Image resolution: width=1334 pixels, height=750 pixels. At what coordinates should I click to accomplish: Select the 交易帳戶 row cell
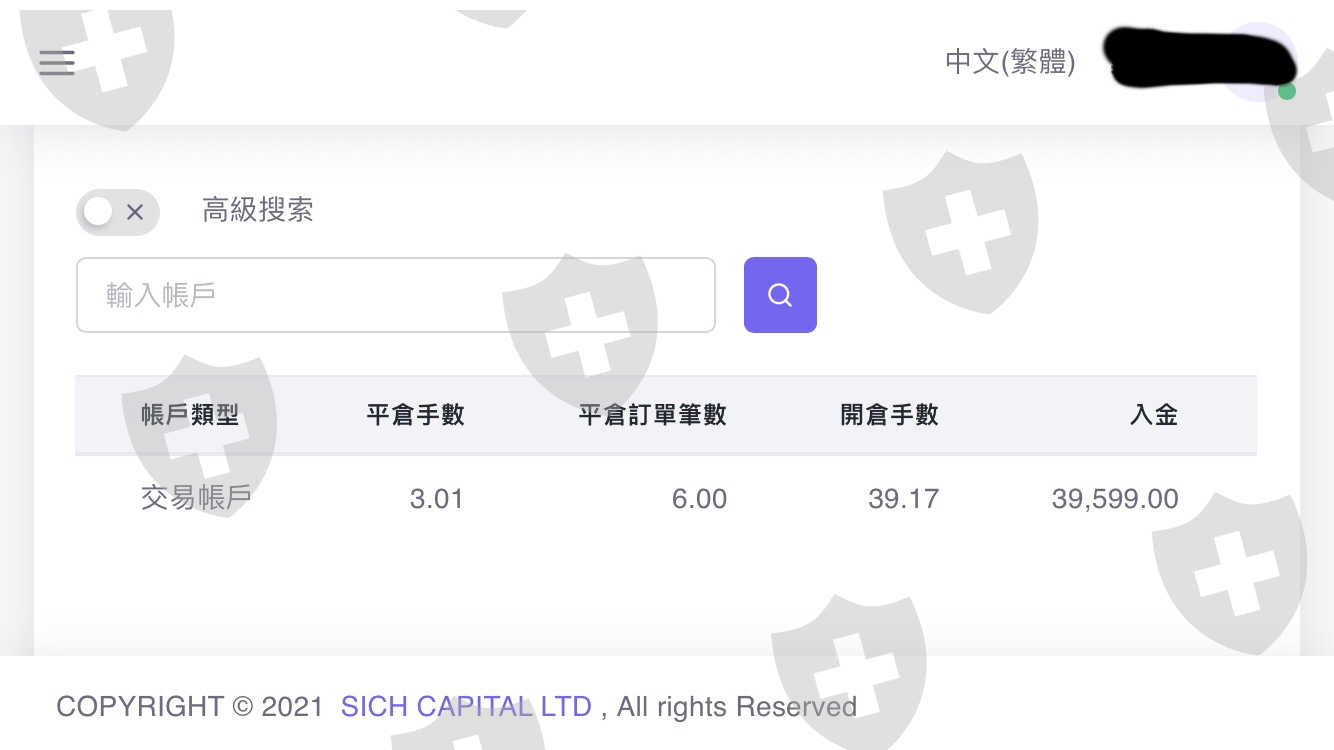196,498
